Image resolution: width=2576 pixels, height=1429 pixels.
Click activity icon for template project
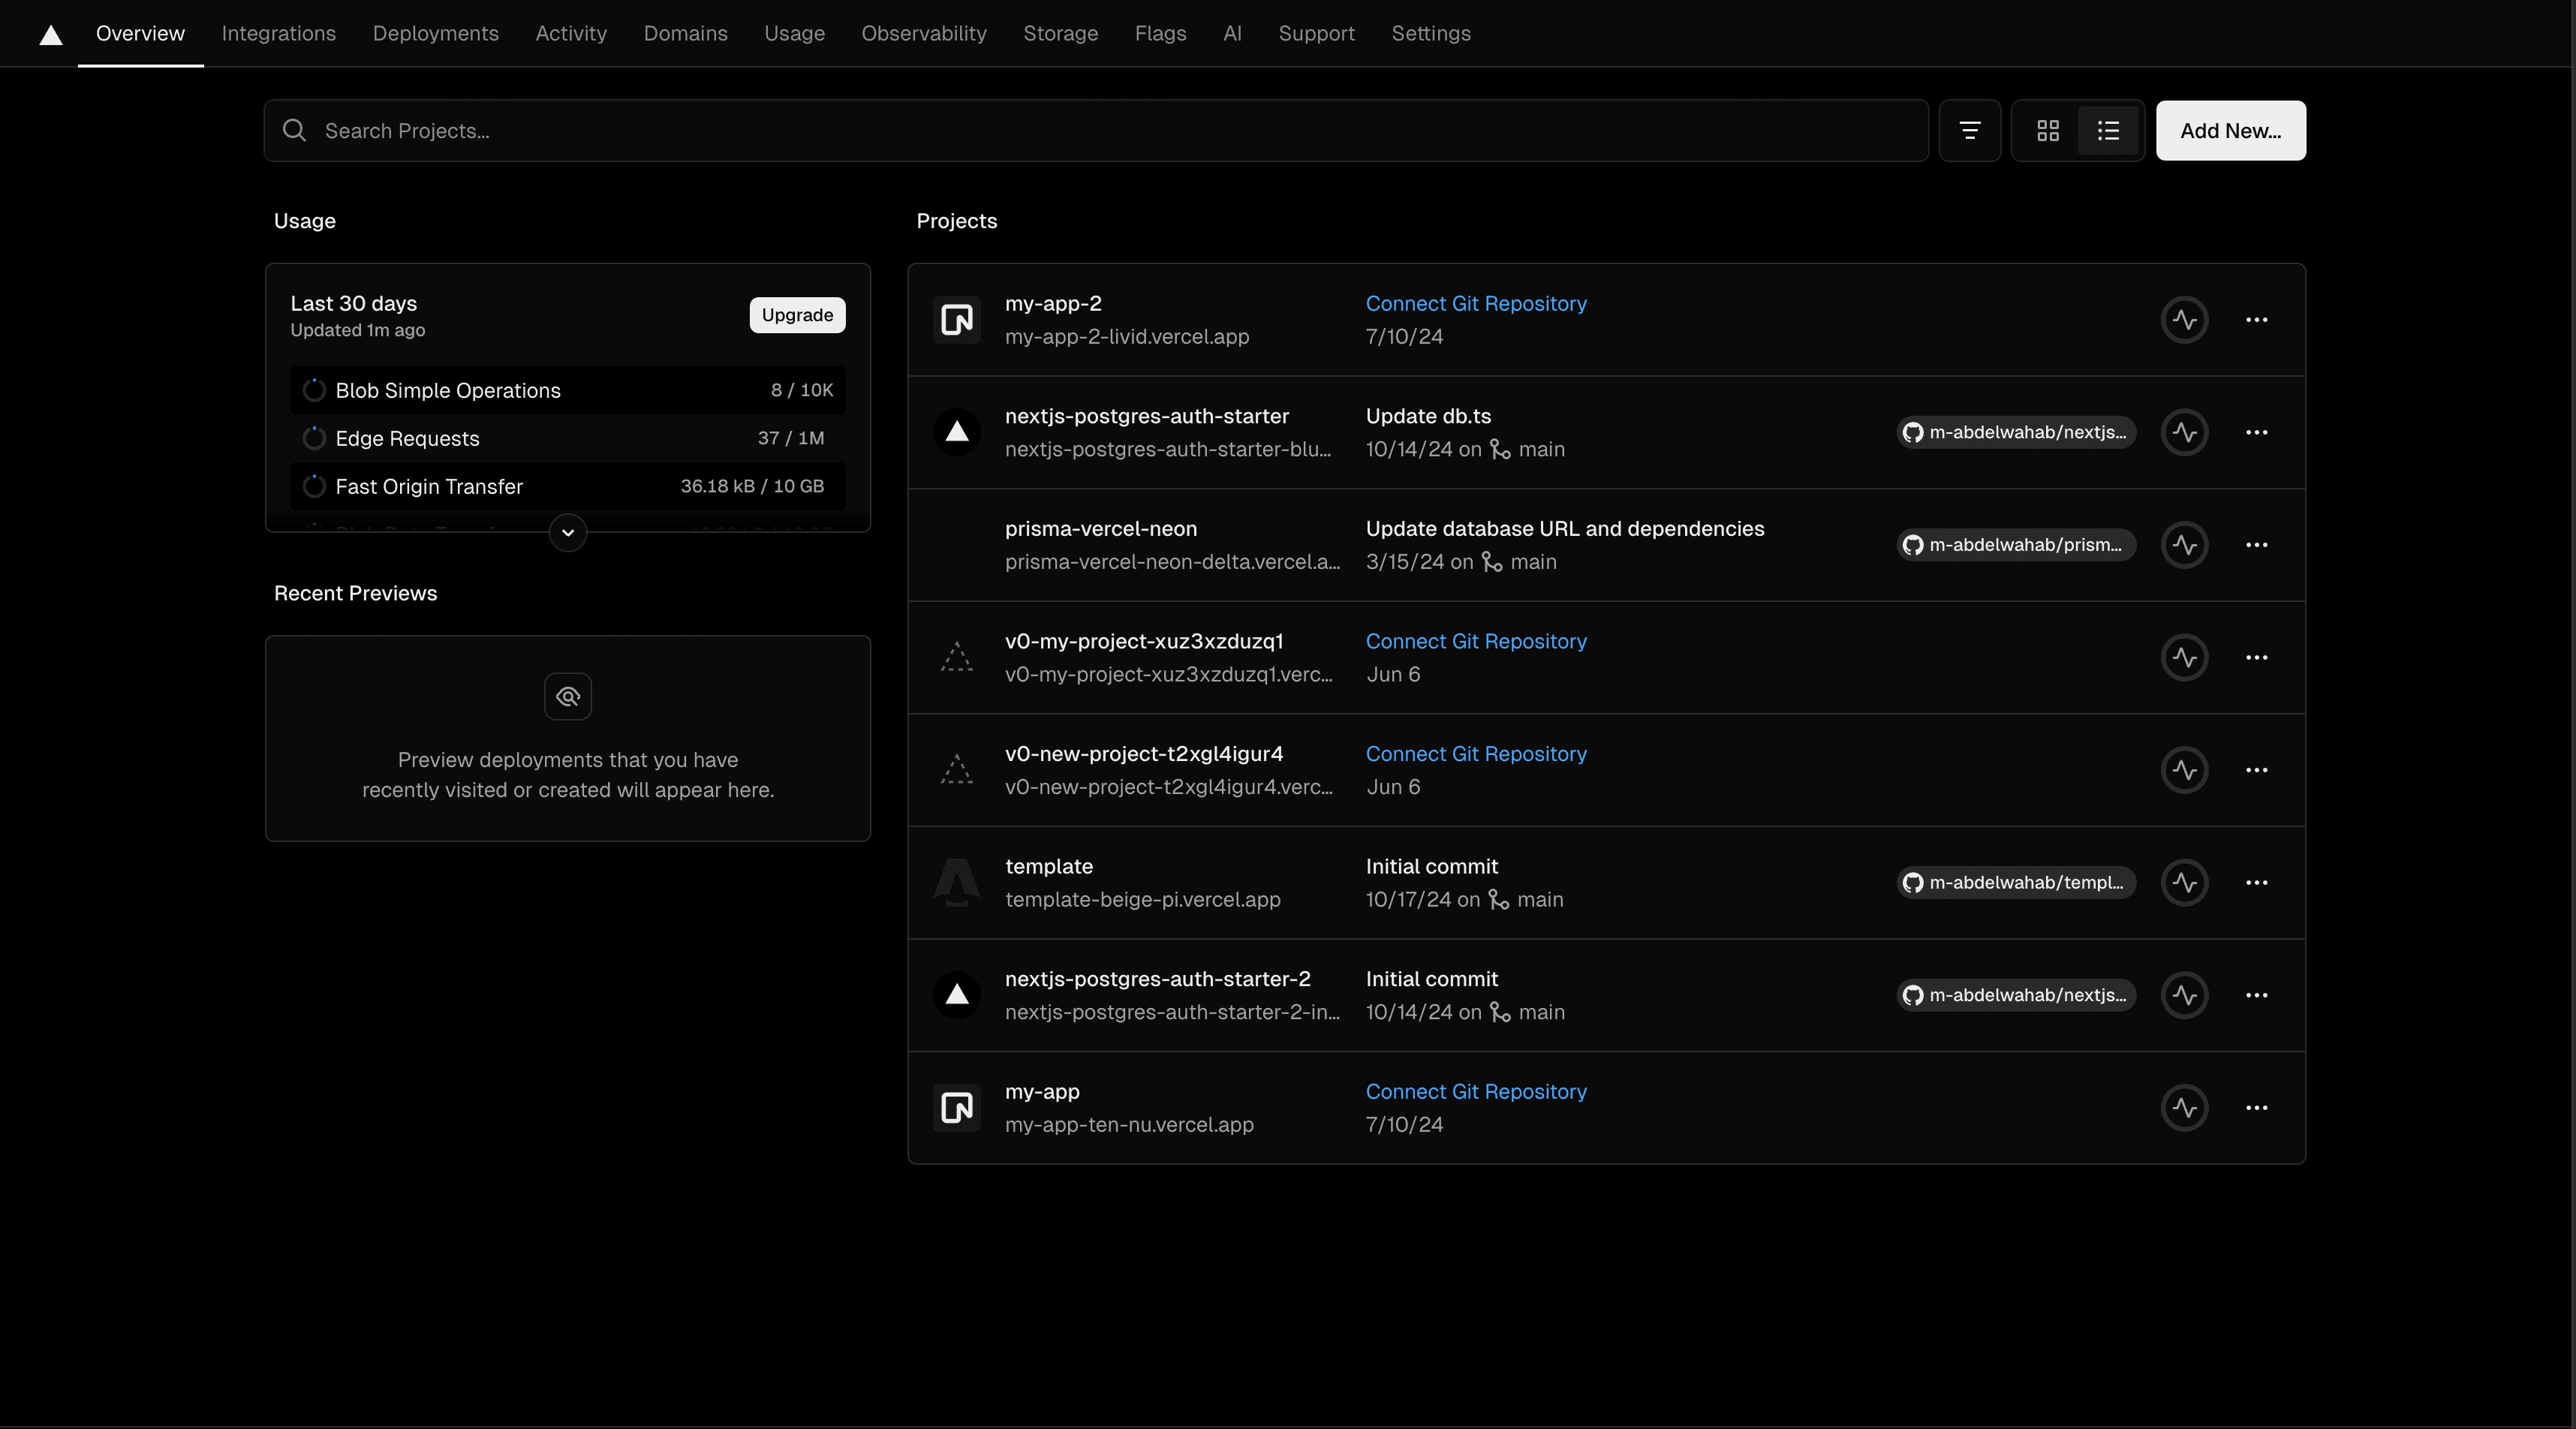click(x=2184, y=883)
